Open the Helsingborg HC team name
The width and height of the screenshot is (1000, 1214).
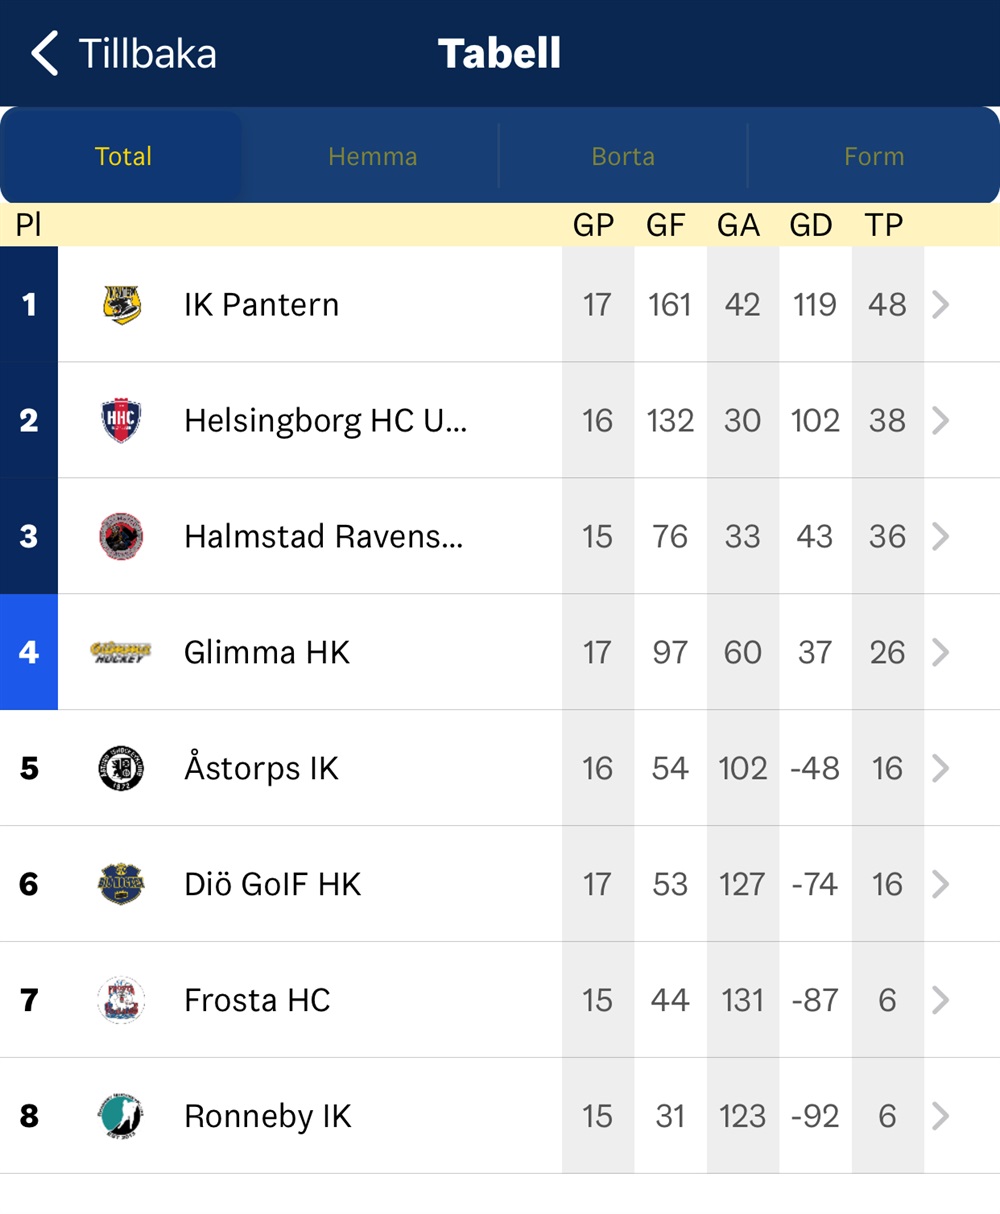pyautogui.click(x=325, y=421)
